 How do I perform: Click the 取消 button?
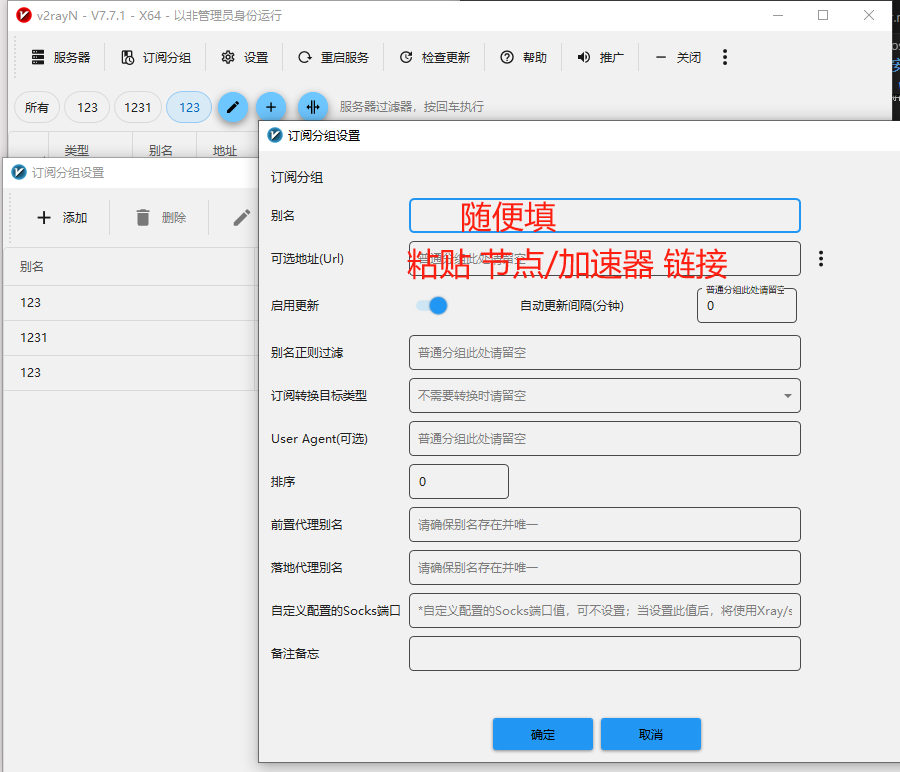tap(650, 734)
